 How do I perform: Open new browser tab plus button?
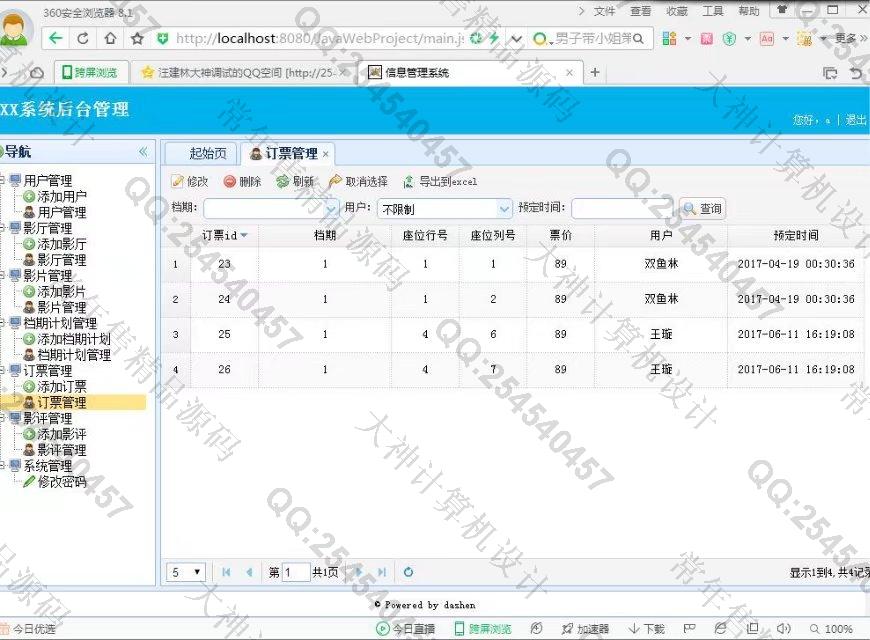pos(595,72)
